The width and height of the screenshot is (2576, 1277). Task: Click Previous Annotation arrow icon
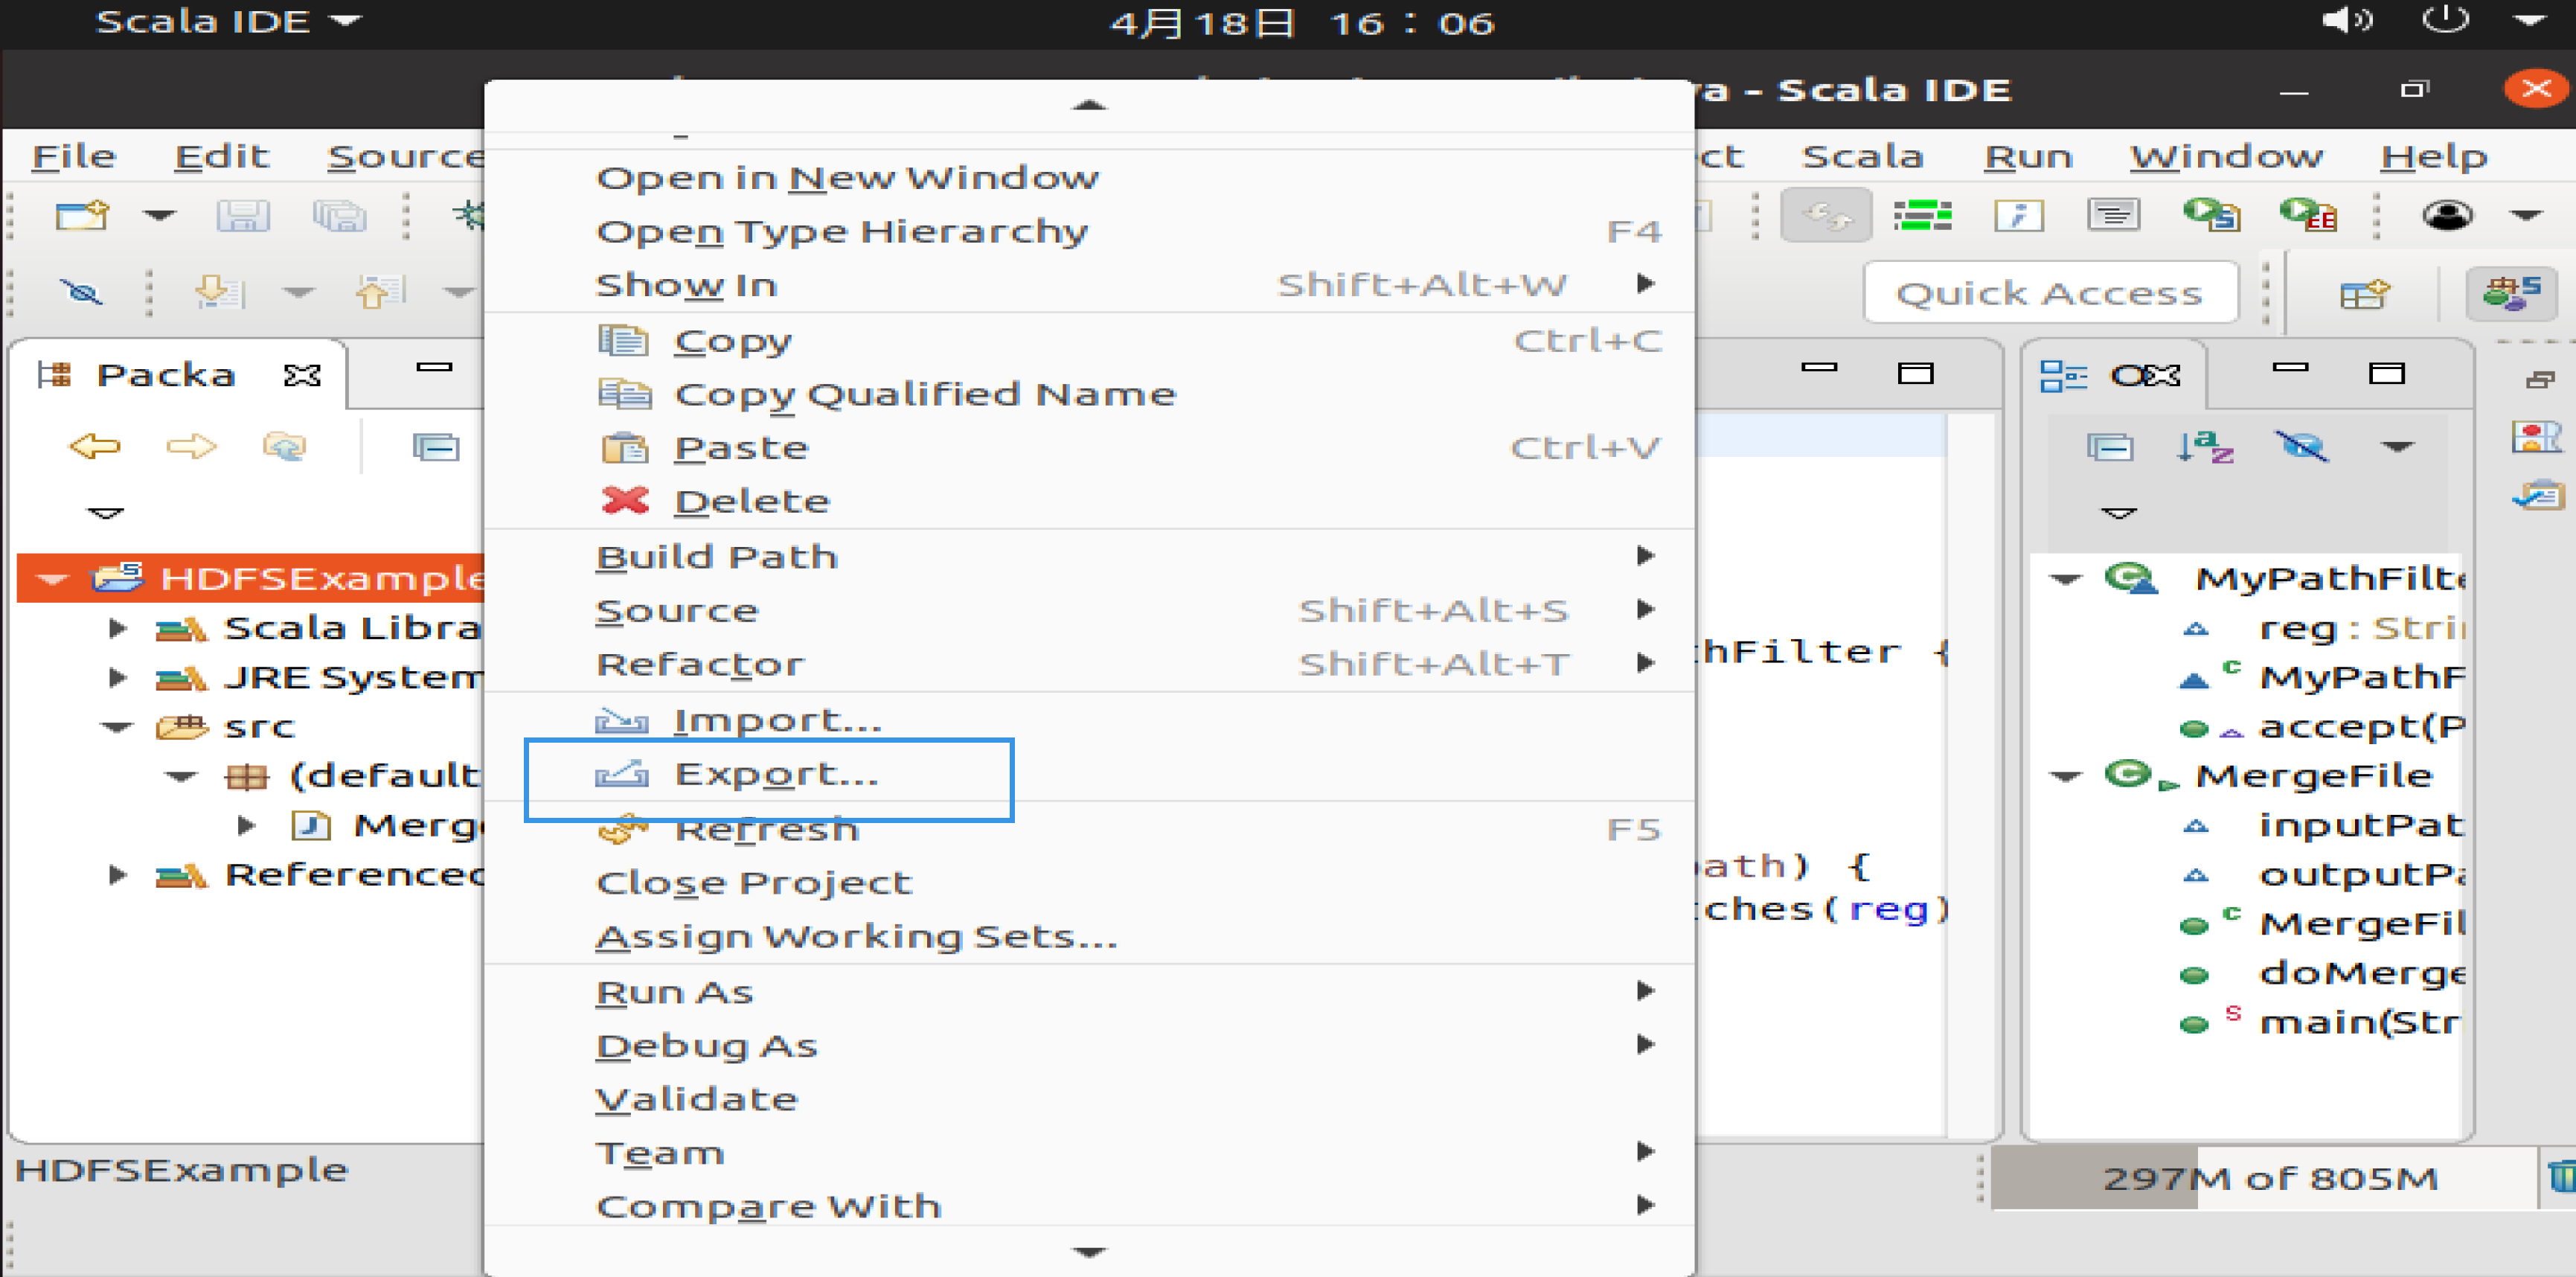(x=380, y=292)
